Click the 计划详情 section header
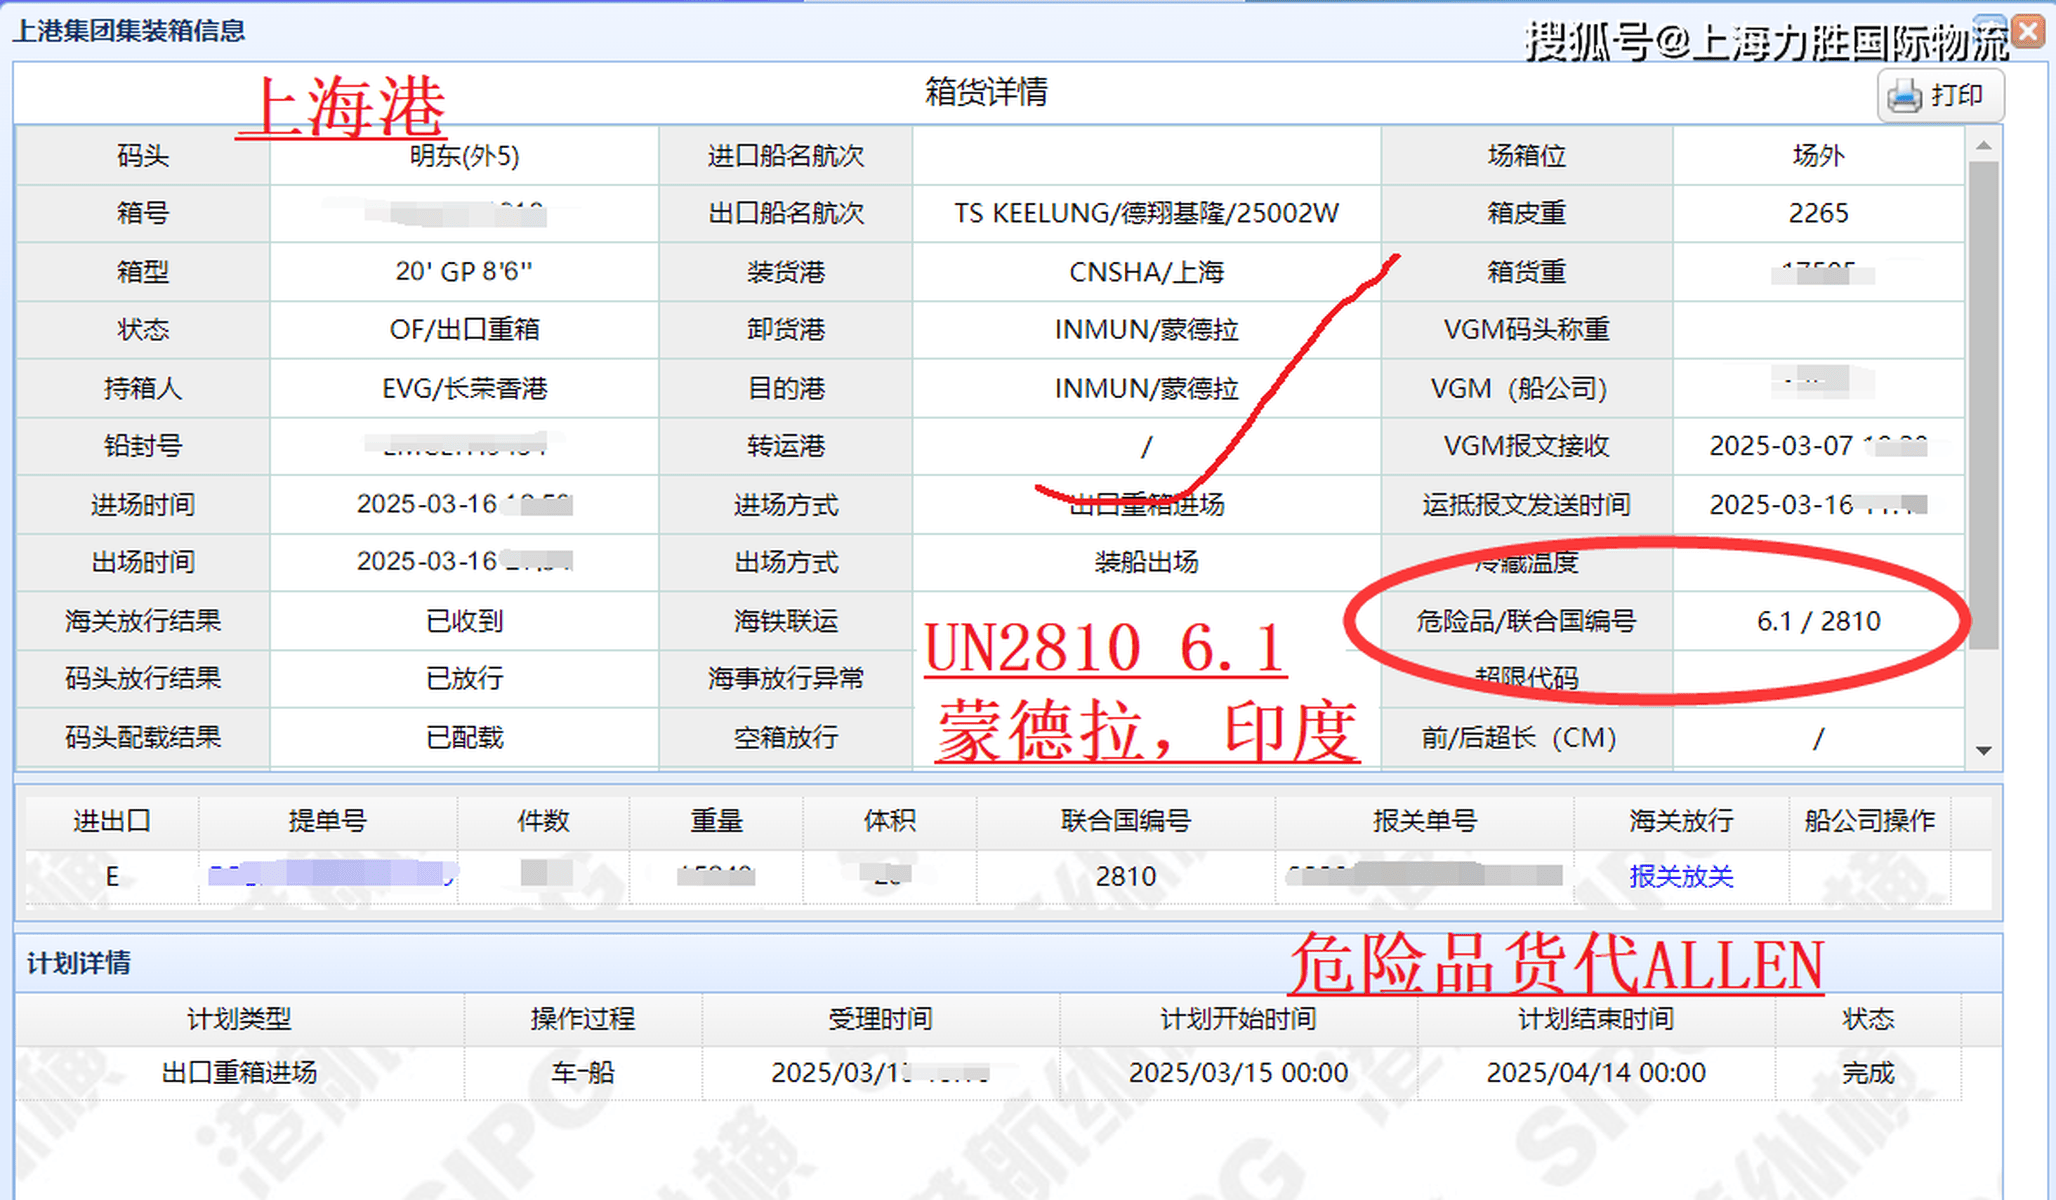The image size is (2056, 1200). point(81,963)
